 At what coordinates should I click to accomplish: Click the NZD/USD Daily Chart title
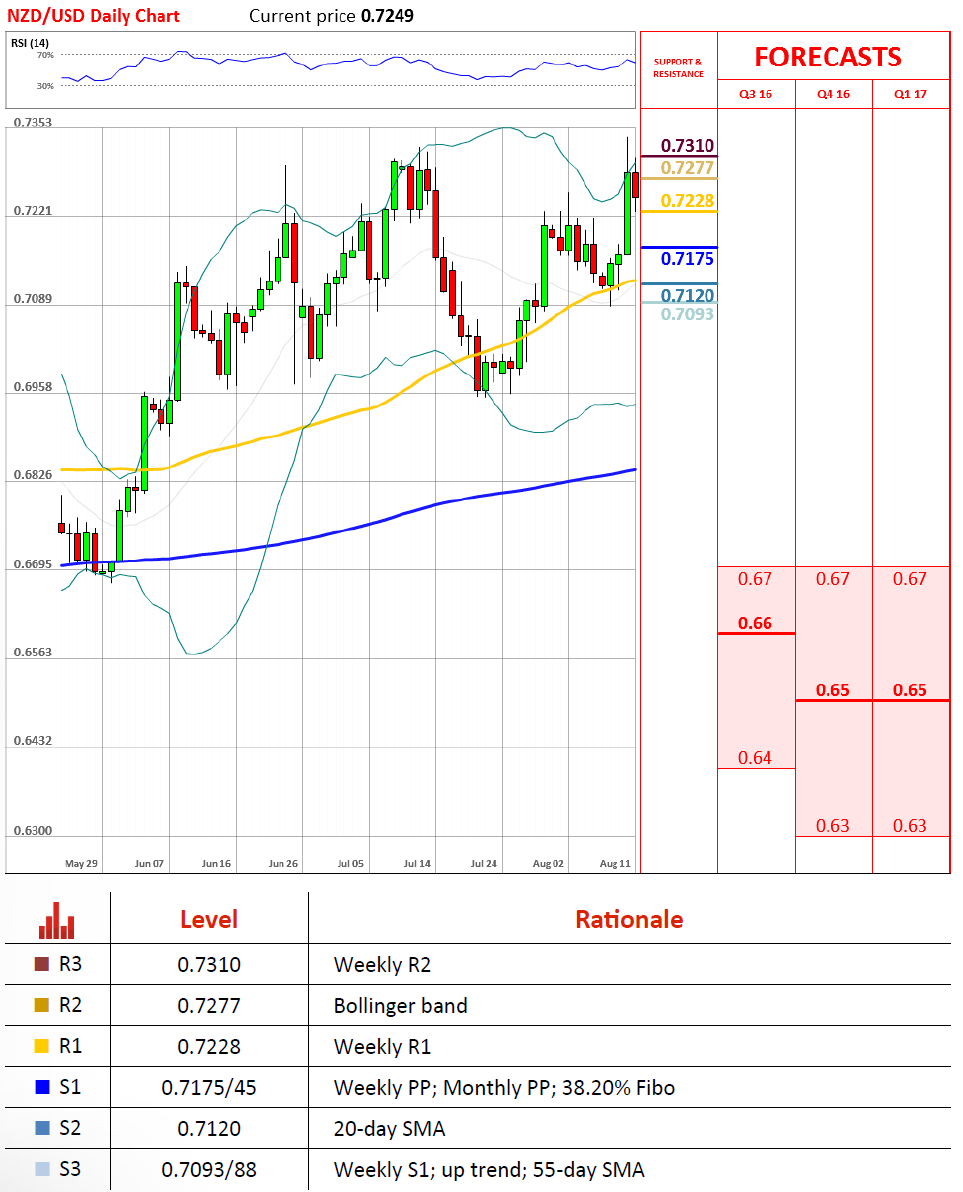(x=93, y=16)
